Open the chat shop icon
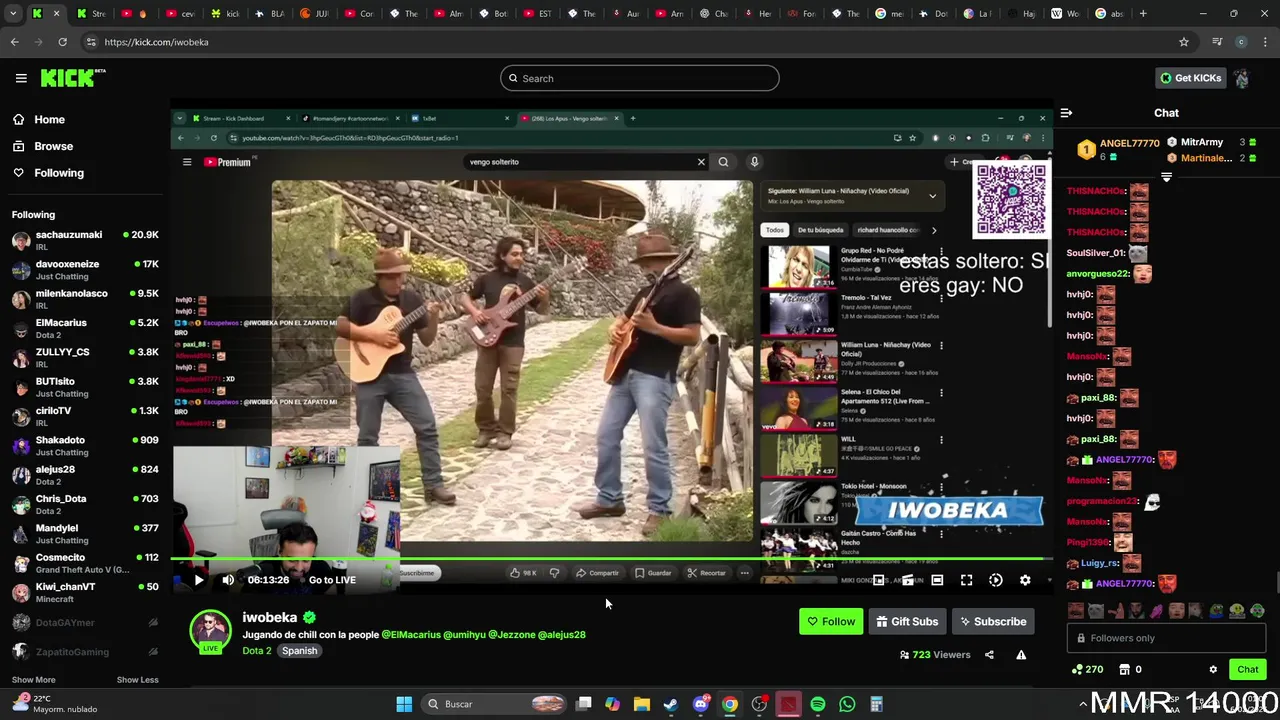Image resolution: width=1280 pixels, height=720 pixels. pos(1124,670)
